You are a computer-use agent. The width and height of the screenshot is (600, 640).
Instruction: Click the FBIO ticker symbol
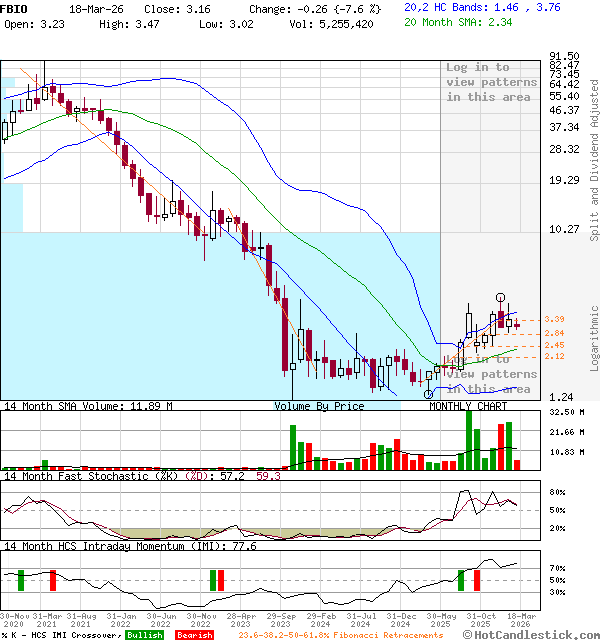14,6
